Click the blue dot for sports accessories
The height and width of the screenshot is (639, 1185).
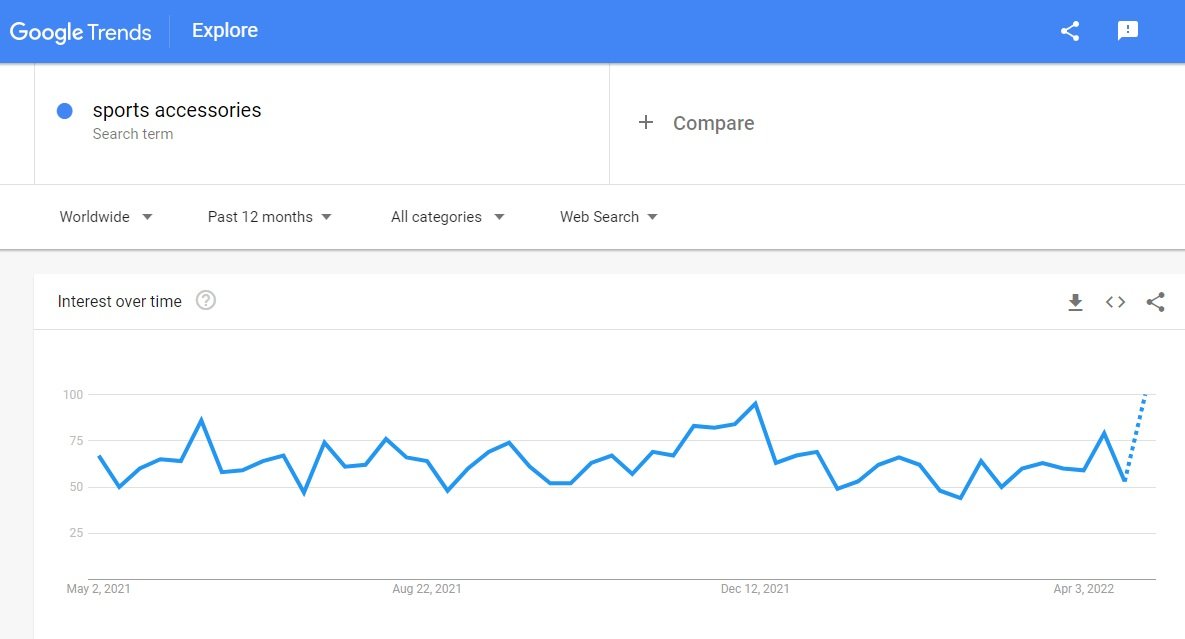tap(65, 111)
